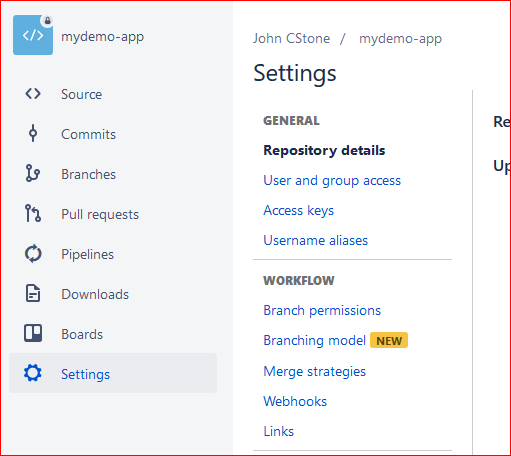This screenshot has height=456, width=511.
Task: Select the Branches fork icon
Action: coord(33,173)
